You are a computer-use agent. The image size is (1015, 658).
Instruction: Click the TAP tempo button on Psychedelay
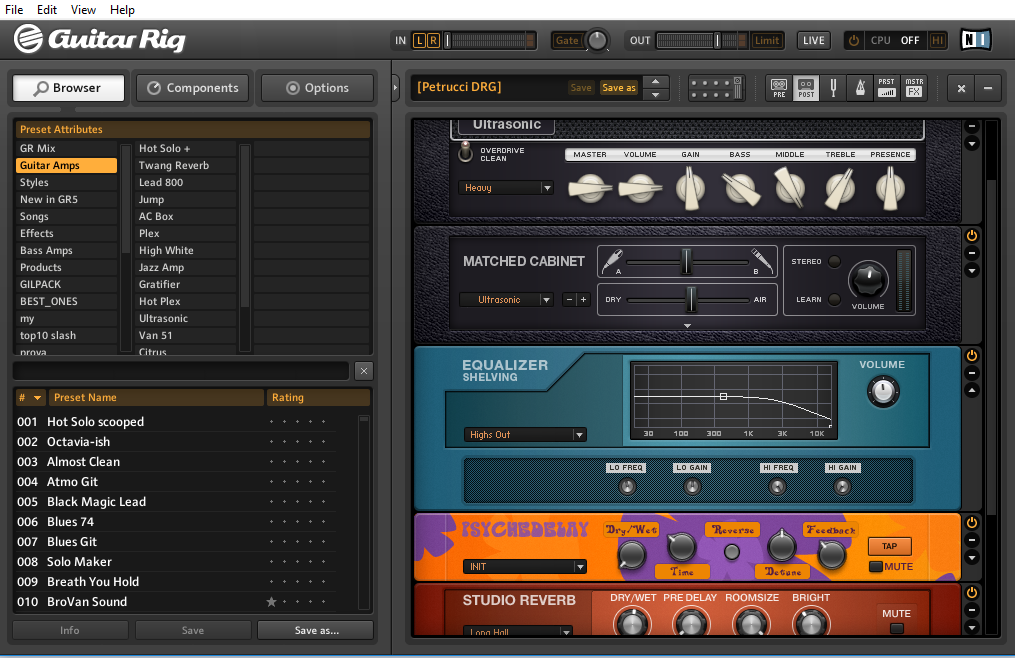[889, 546]
